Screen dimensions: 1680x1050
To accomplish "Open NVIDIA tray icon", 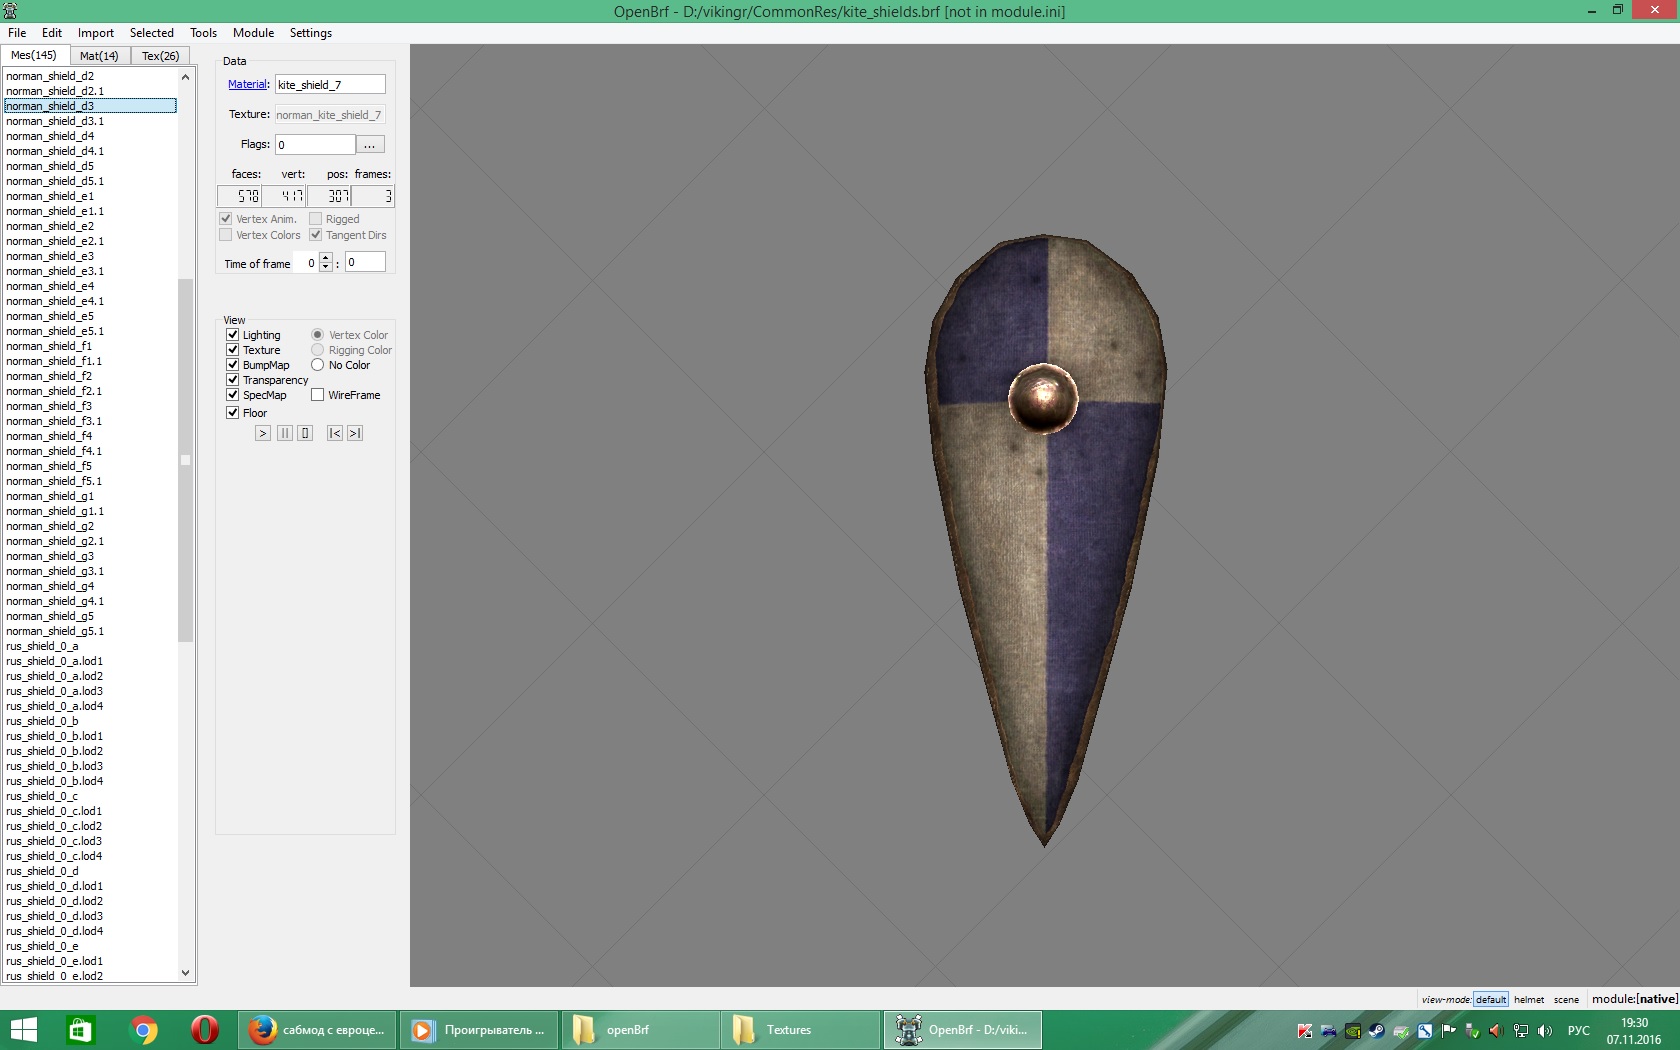I will pos(1353,1030).
